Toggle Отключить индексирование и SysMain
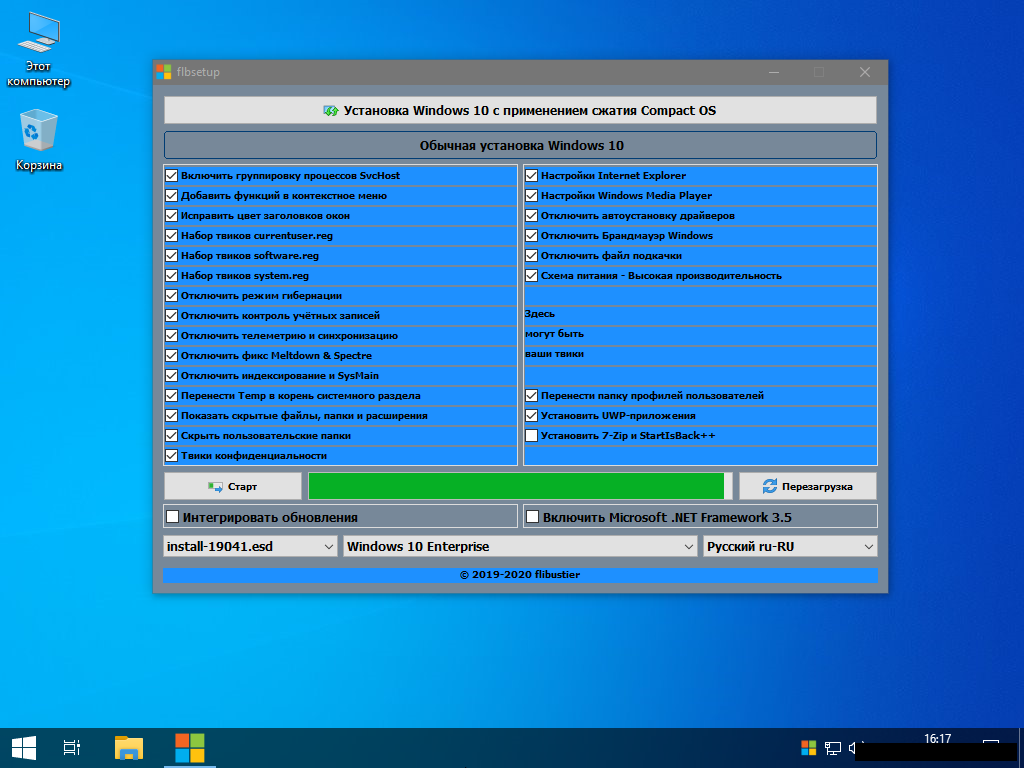This screenshot has height=768, width=1024. pyautogui.click(x=172, y=376)
